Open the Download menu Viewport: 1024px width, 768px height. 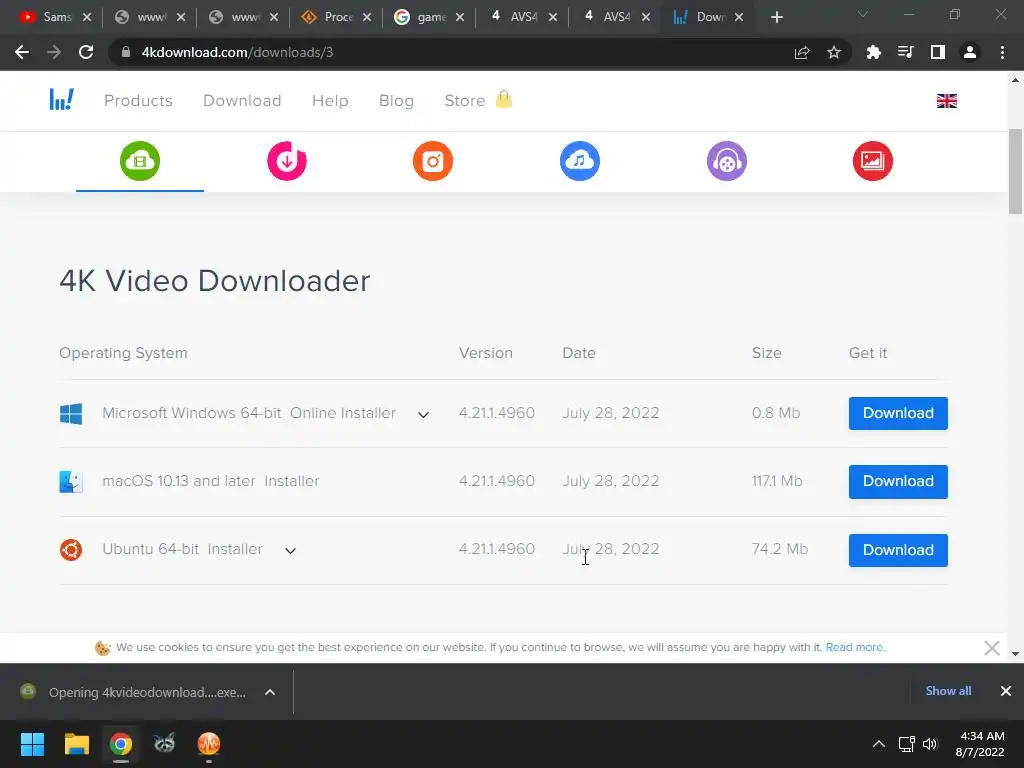pyautogui.click(x=242, y=101)
